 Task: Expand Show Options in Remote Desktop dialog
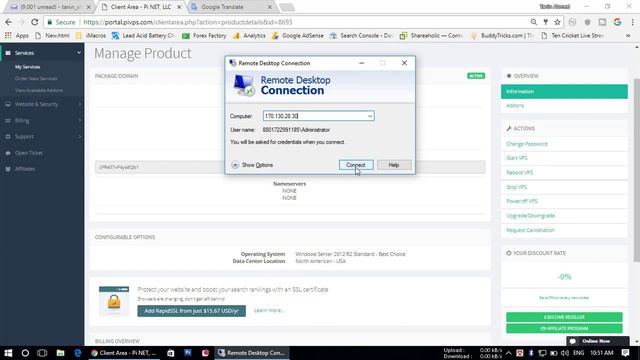click(x=252, y=165)
